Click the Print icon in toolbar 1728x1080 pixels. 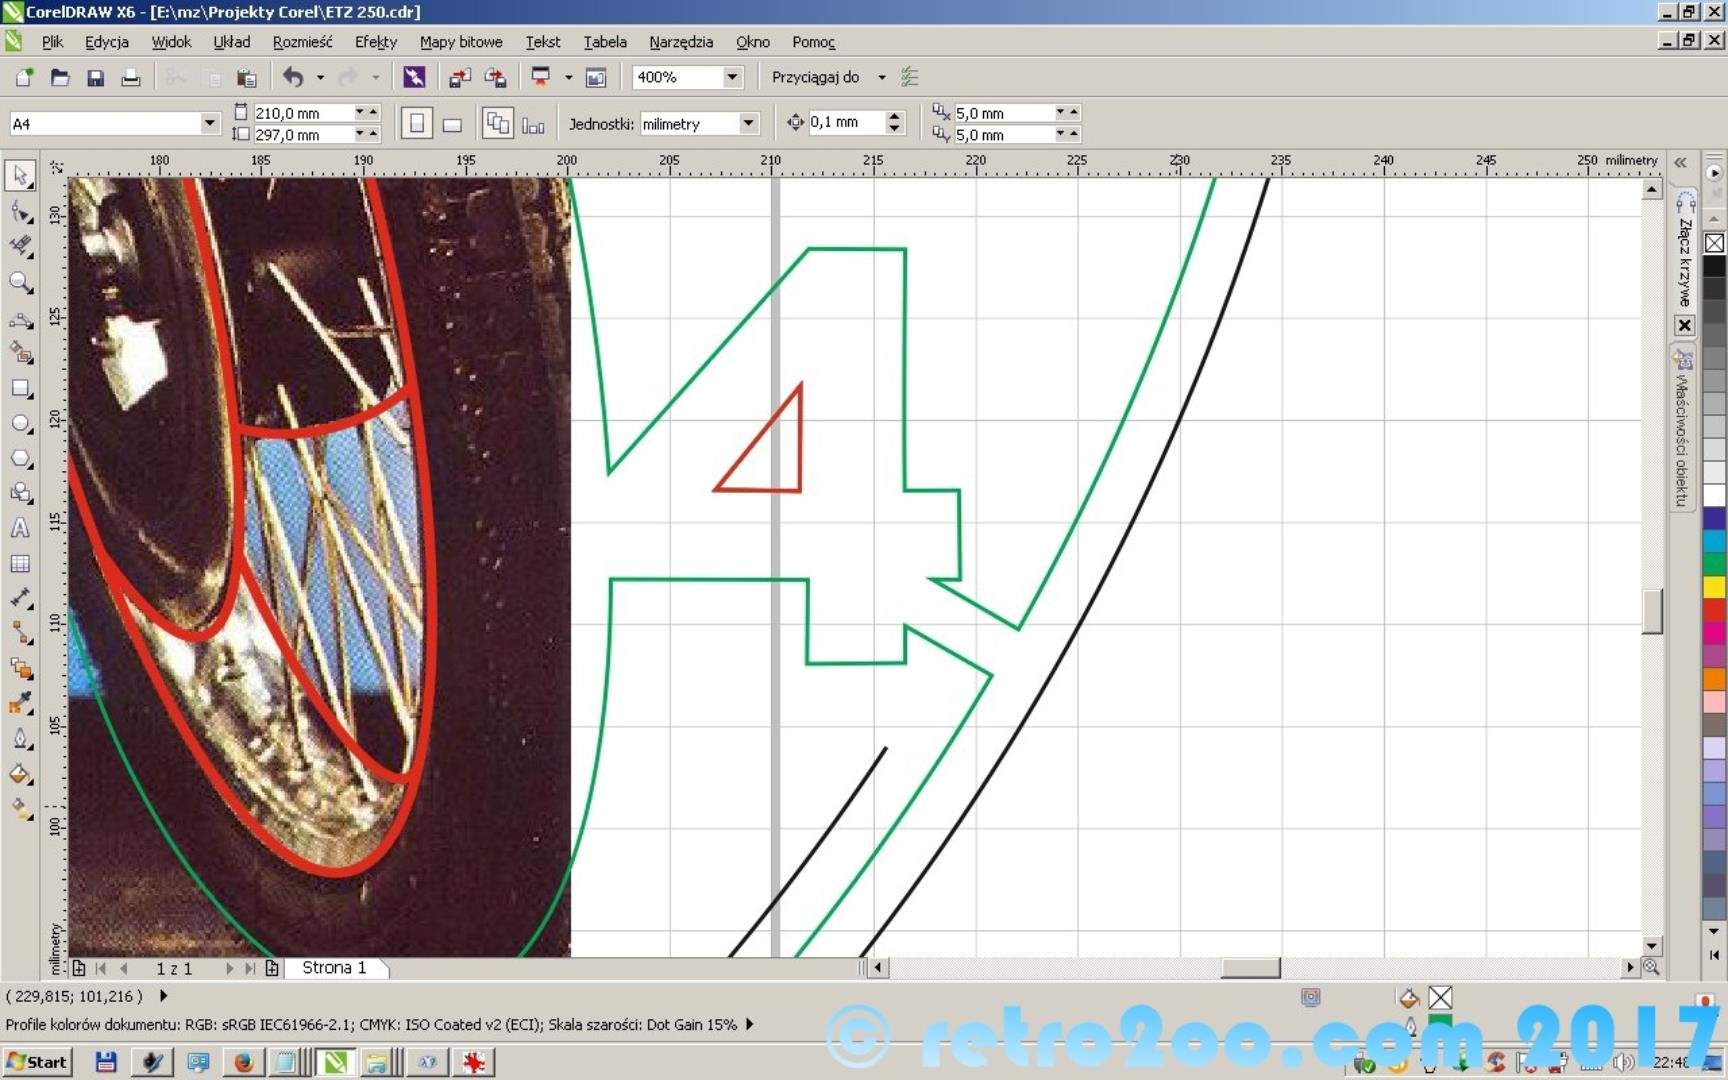coord(131,78)
